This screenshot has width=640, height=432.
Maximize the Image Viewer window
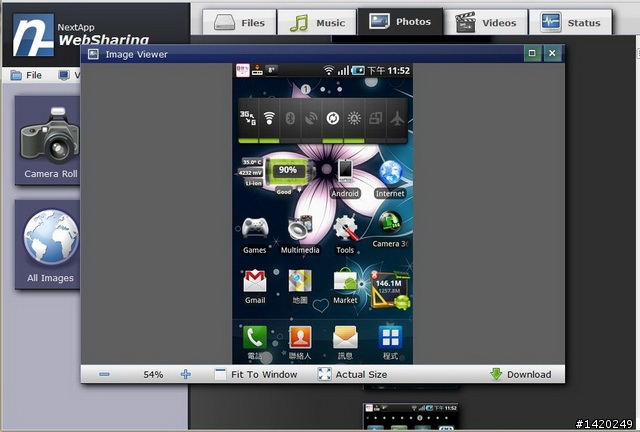[532, 53]
